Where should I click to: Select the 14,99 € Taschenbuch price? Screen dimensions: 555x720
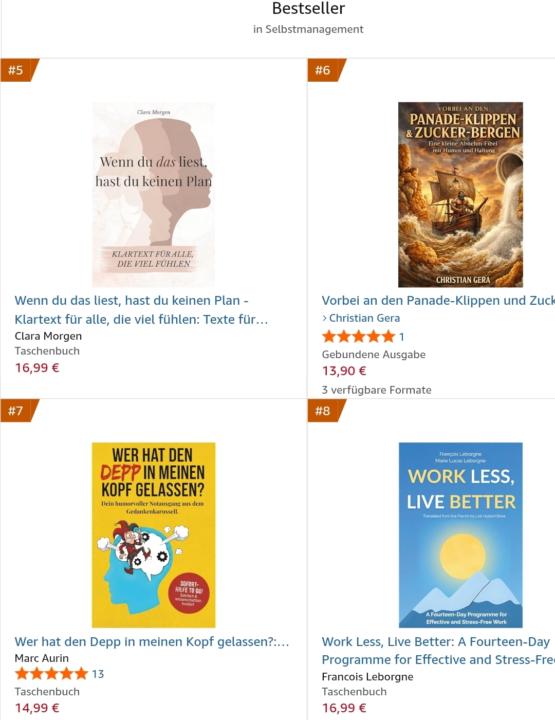(37, 708)
